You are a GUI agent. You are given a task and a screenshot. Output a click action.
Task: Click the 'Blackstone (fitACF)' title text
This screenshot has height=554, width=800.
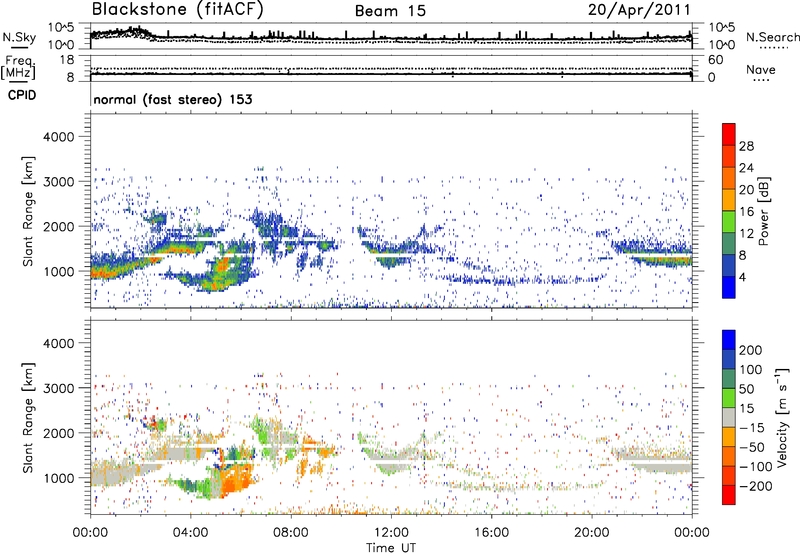(178, 10)
